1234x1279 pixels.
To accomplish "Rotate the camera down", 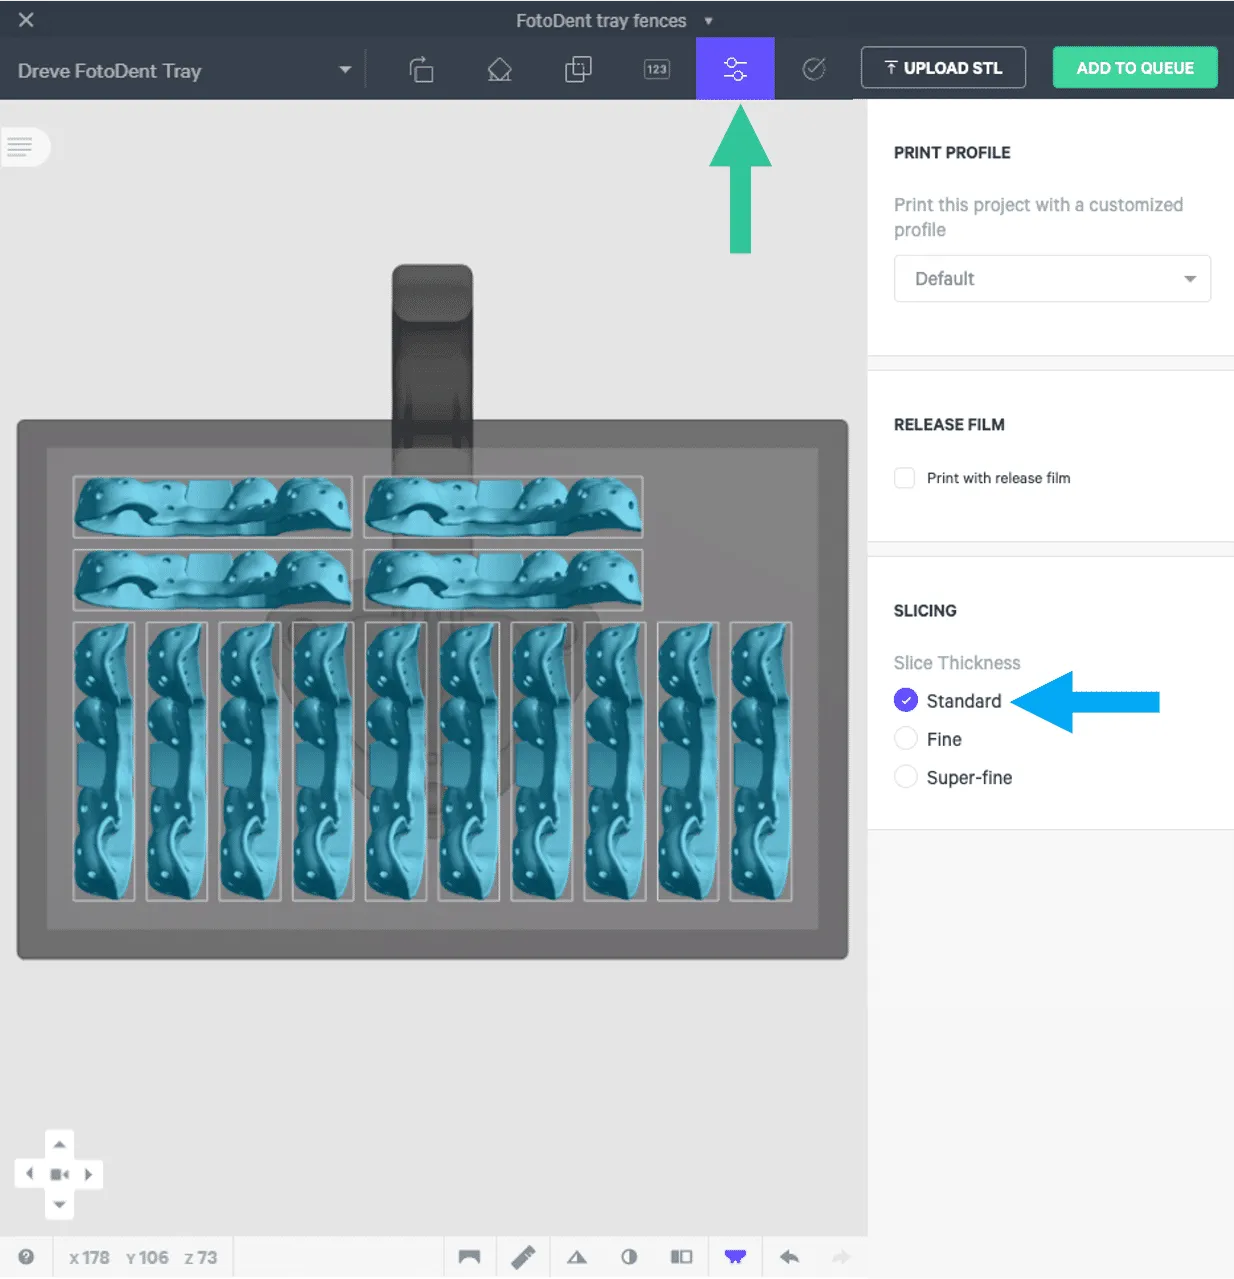I will coord(60,1204).
